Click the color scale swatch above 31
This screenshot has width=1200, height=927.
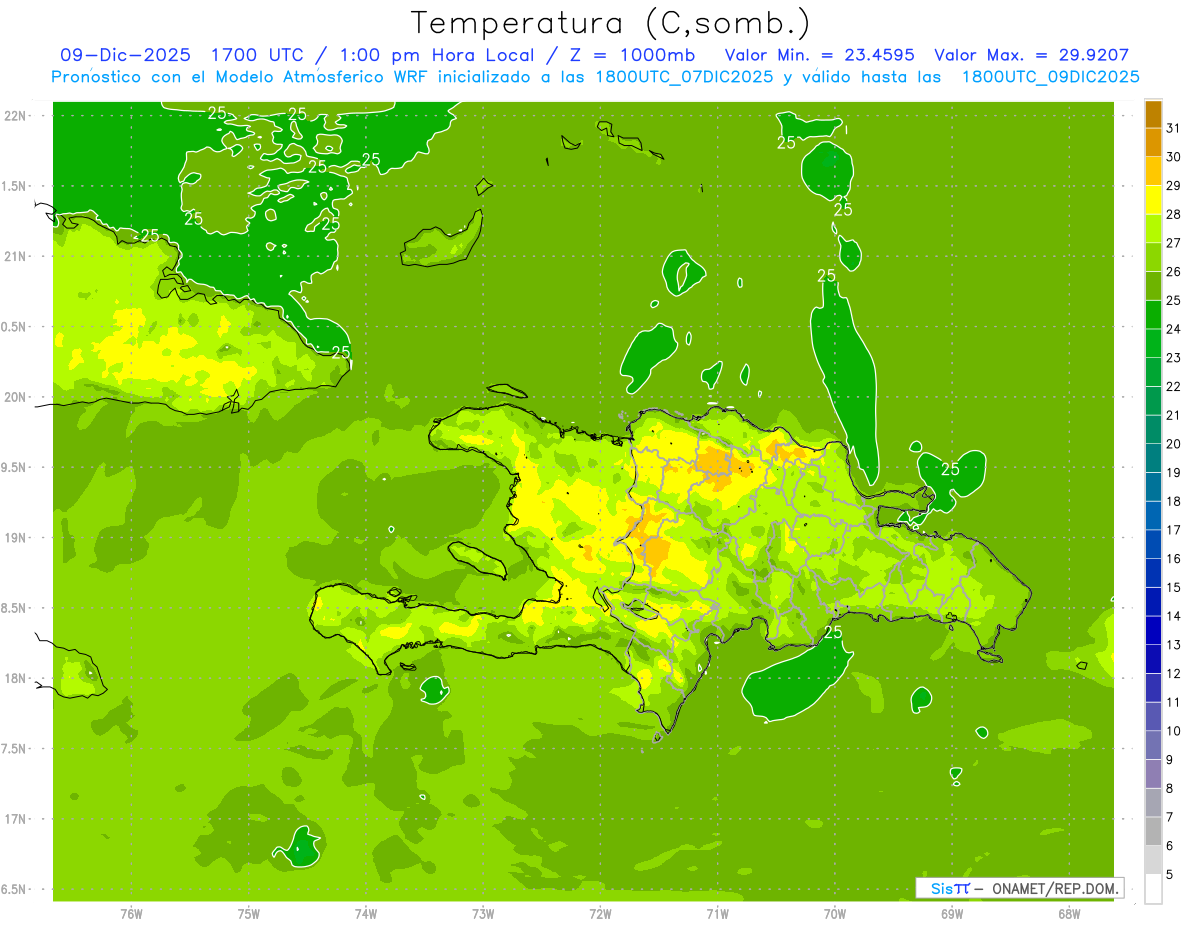(1153, 113)
